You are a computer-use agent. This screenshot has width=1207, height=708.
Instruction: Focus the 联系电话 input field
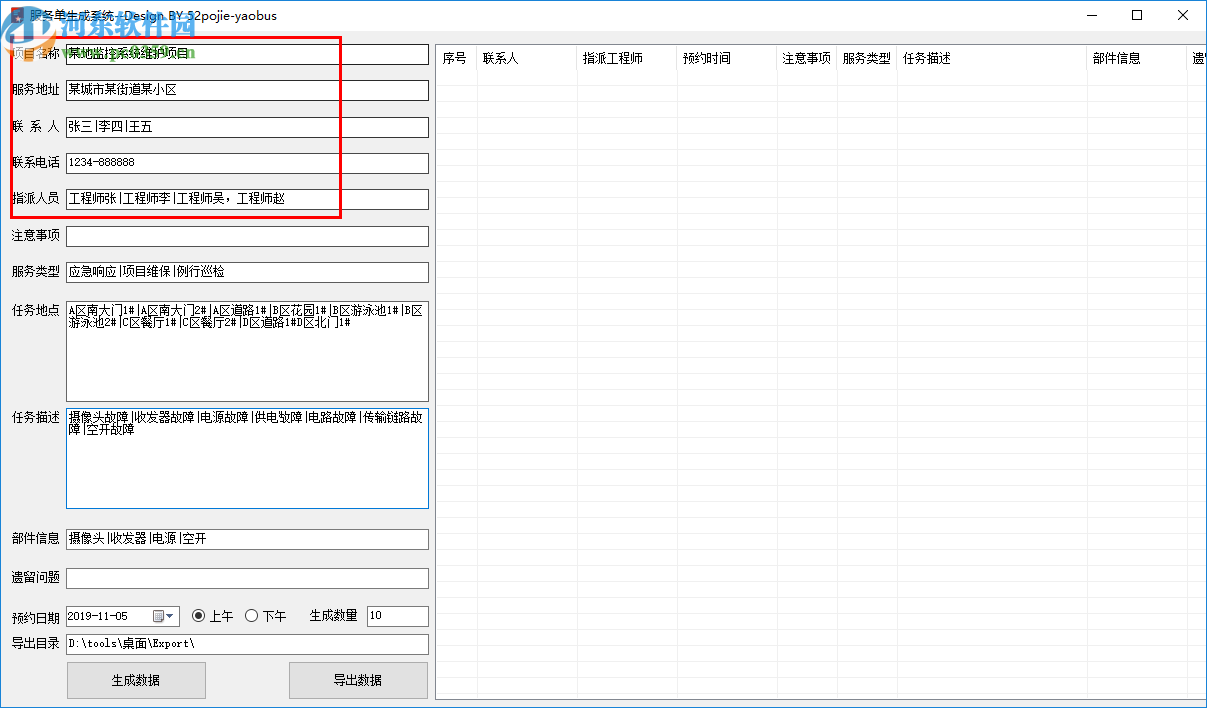[x=247, y=162]
